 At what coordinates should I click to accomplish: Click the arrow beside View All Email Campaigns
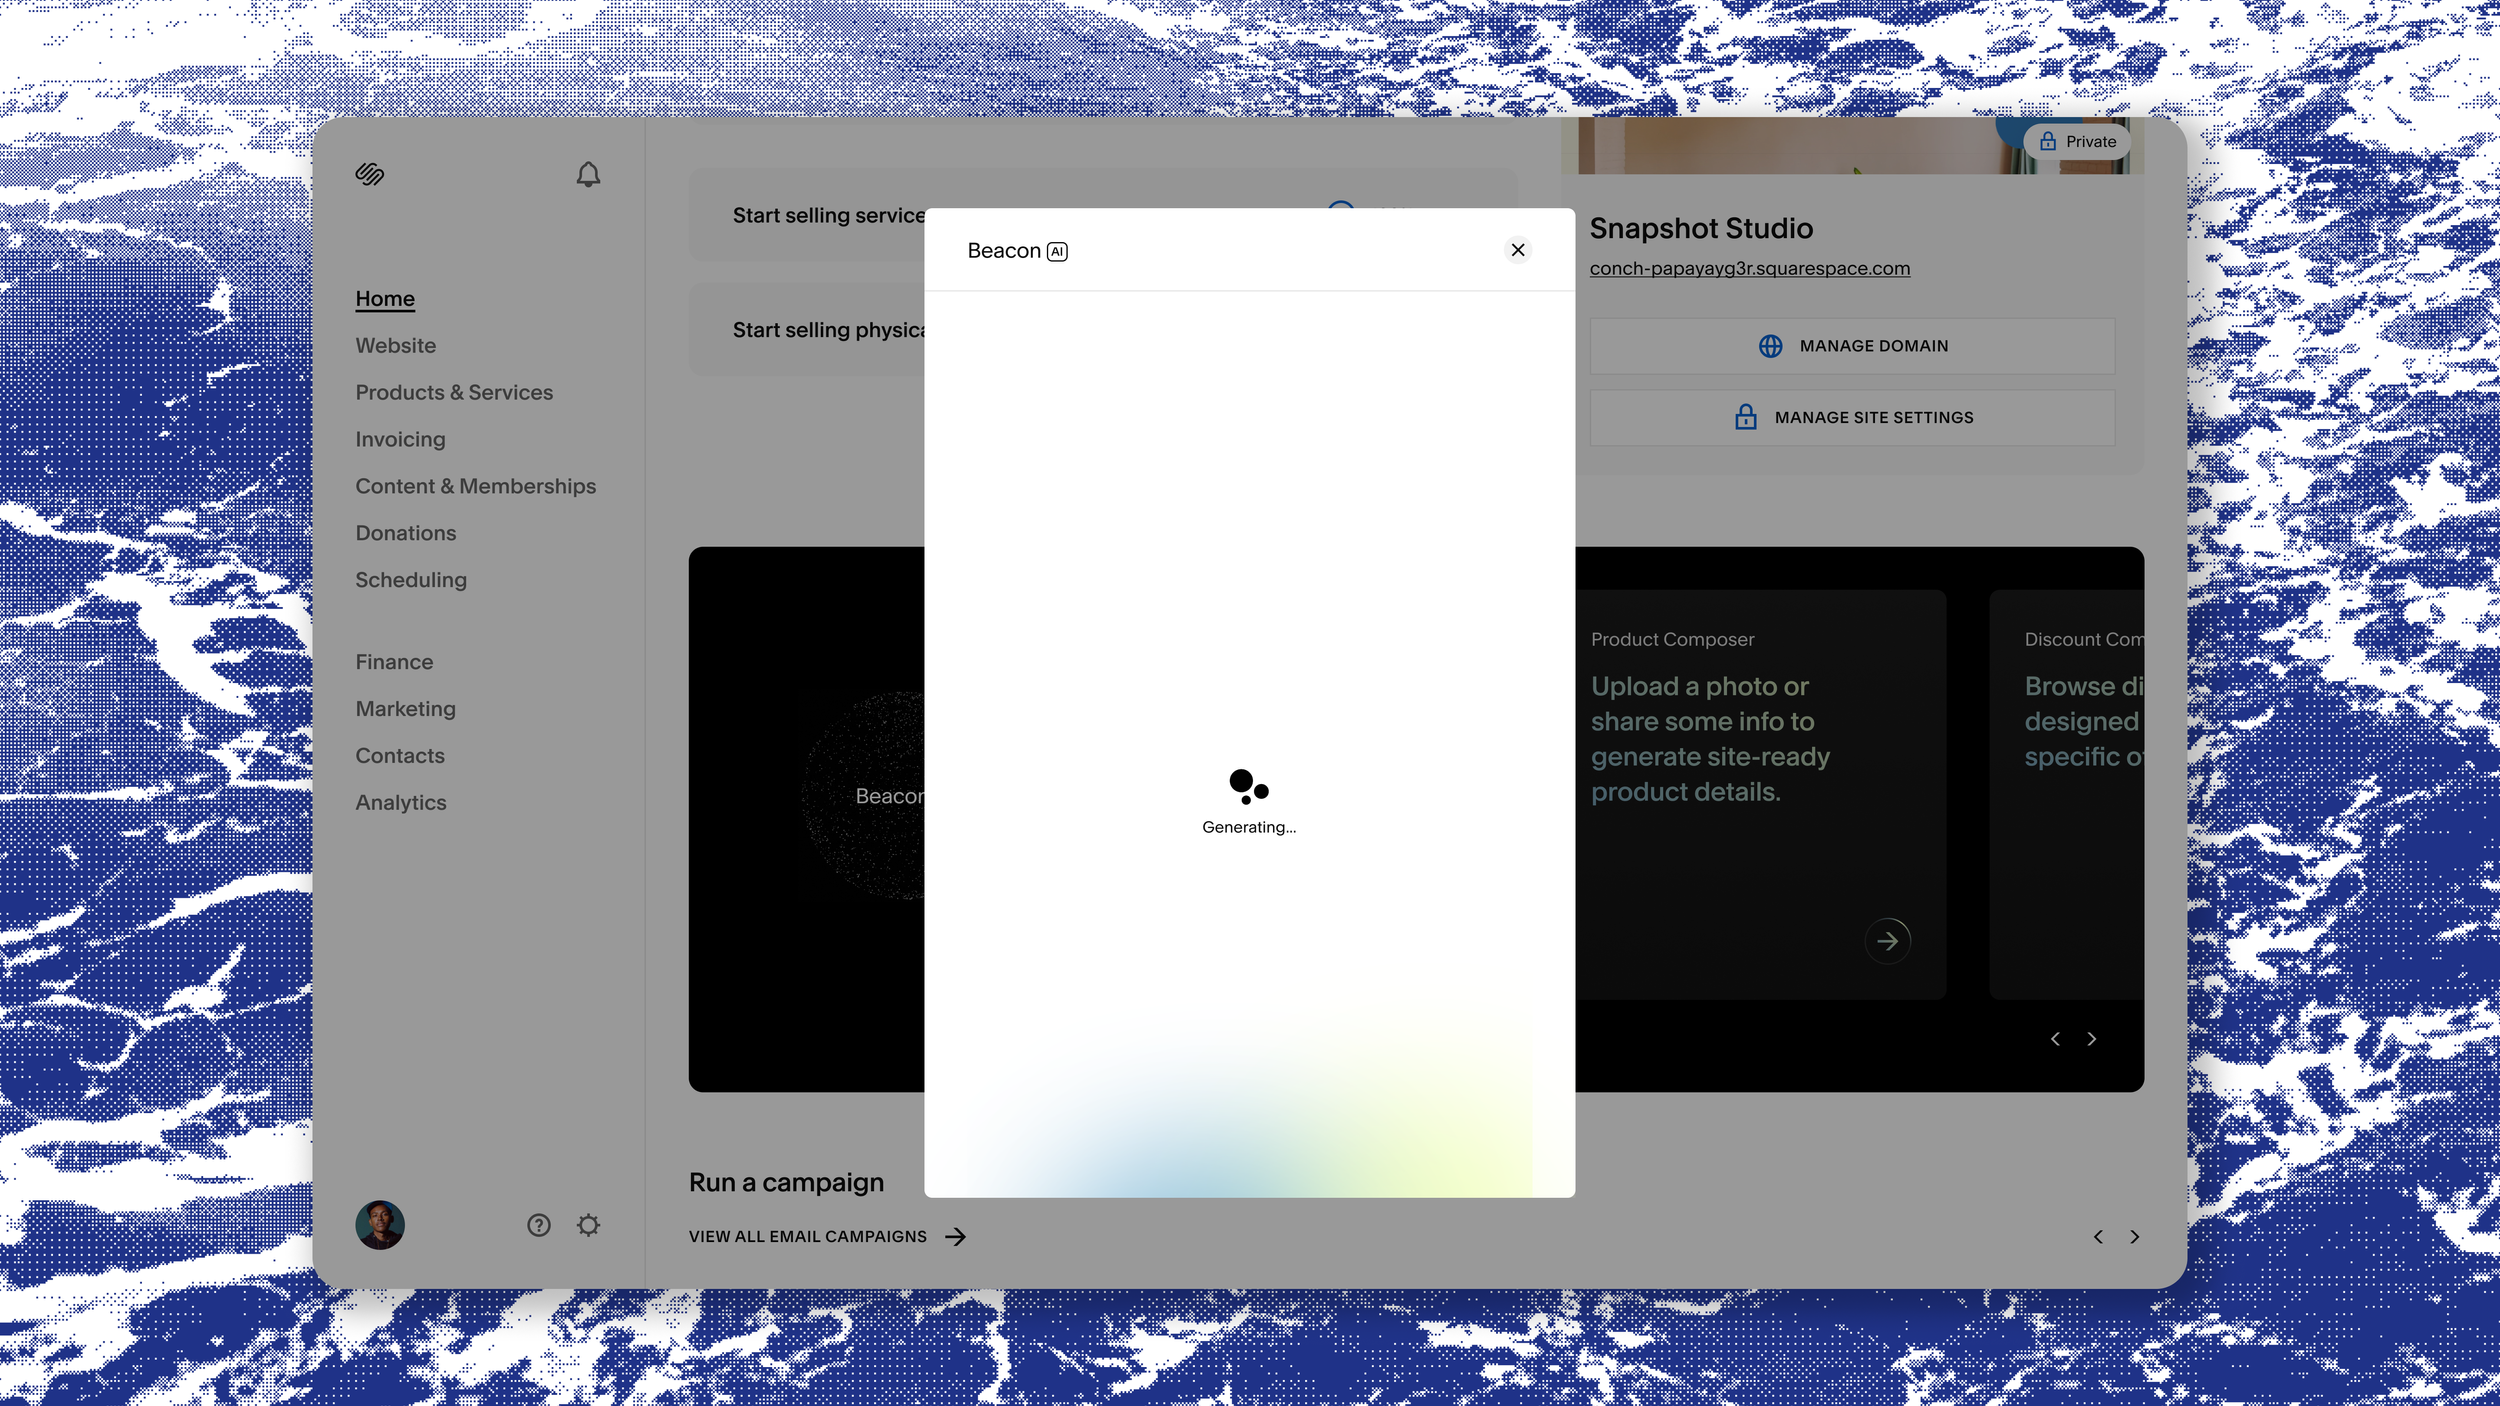point(956,1237)
